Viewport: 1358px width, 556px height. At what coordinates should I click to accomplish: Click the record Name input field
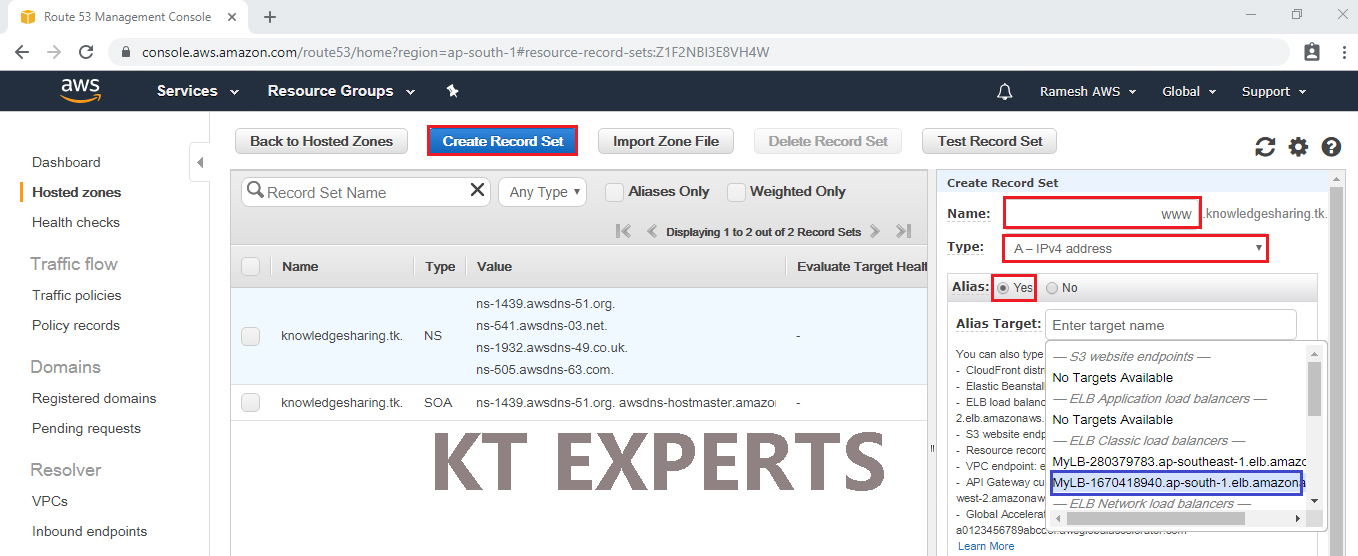pos(1102,214)
